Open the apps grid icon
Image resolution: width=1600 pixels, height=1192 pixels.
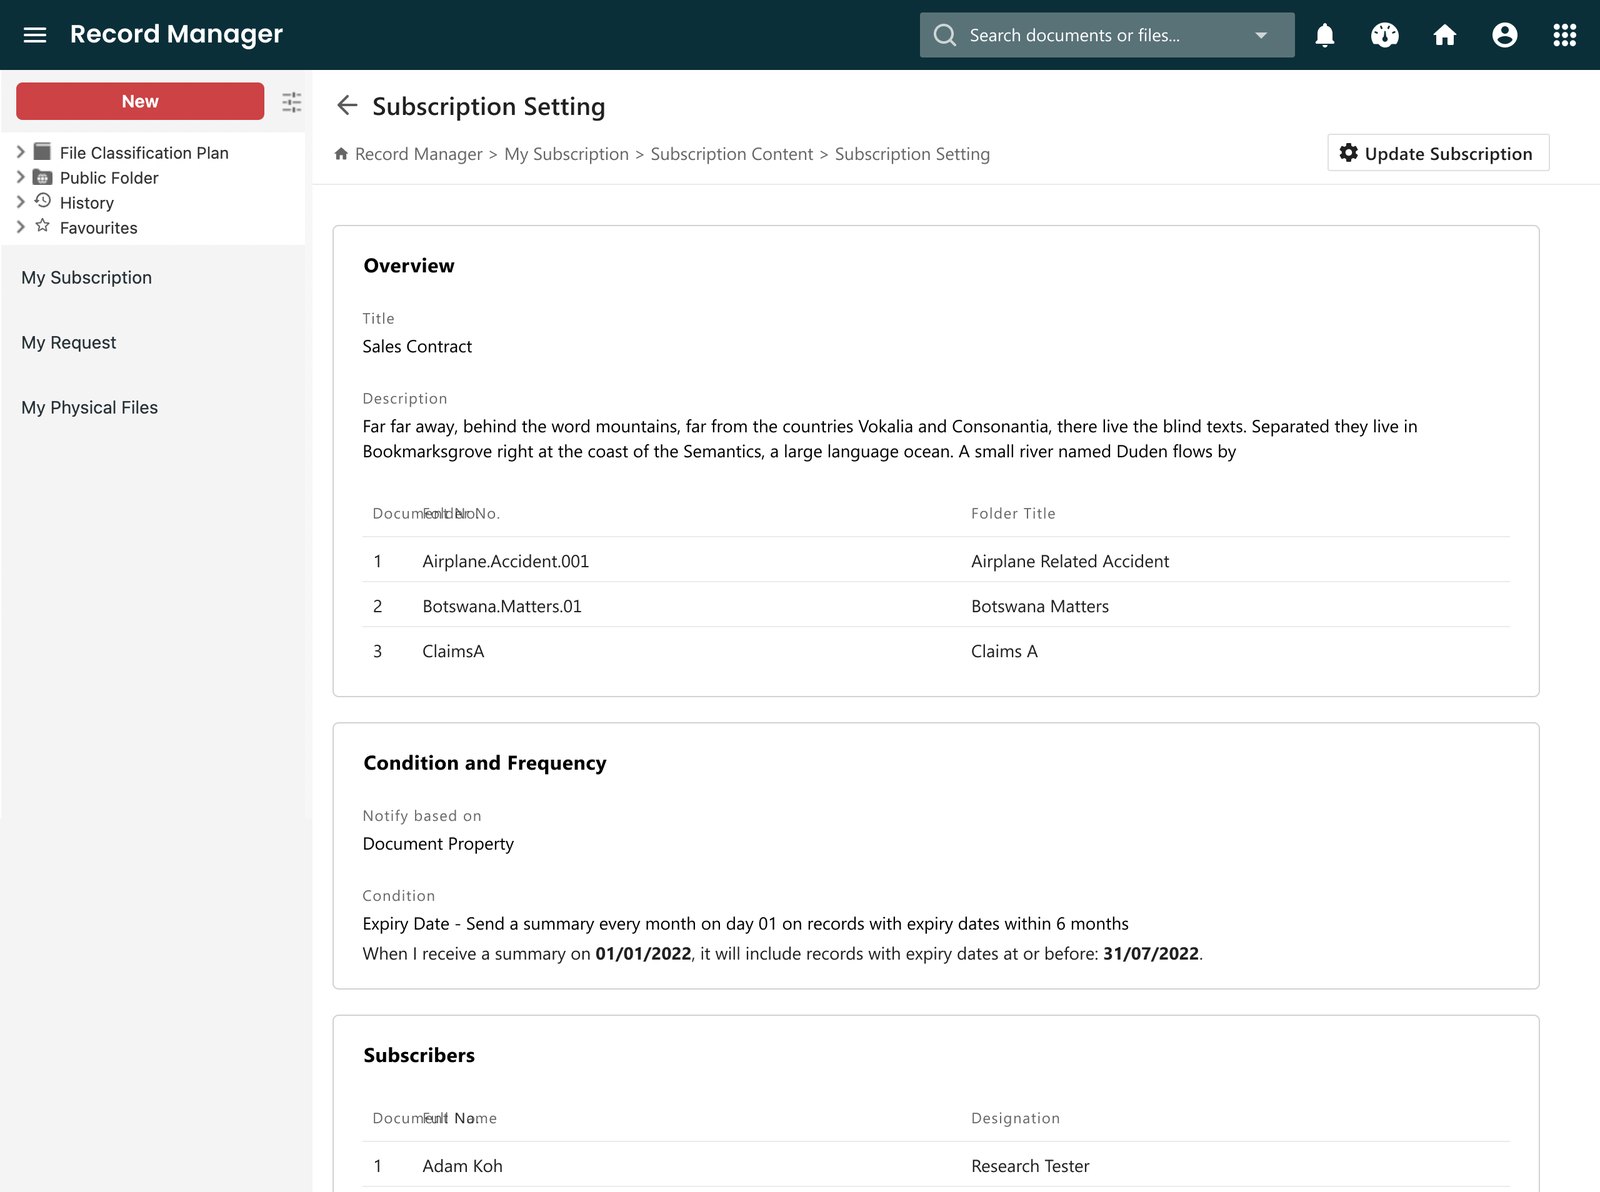1564,35
